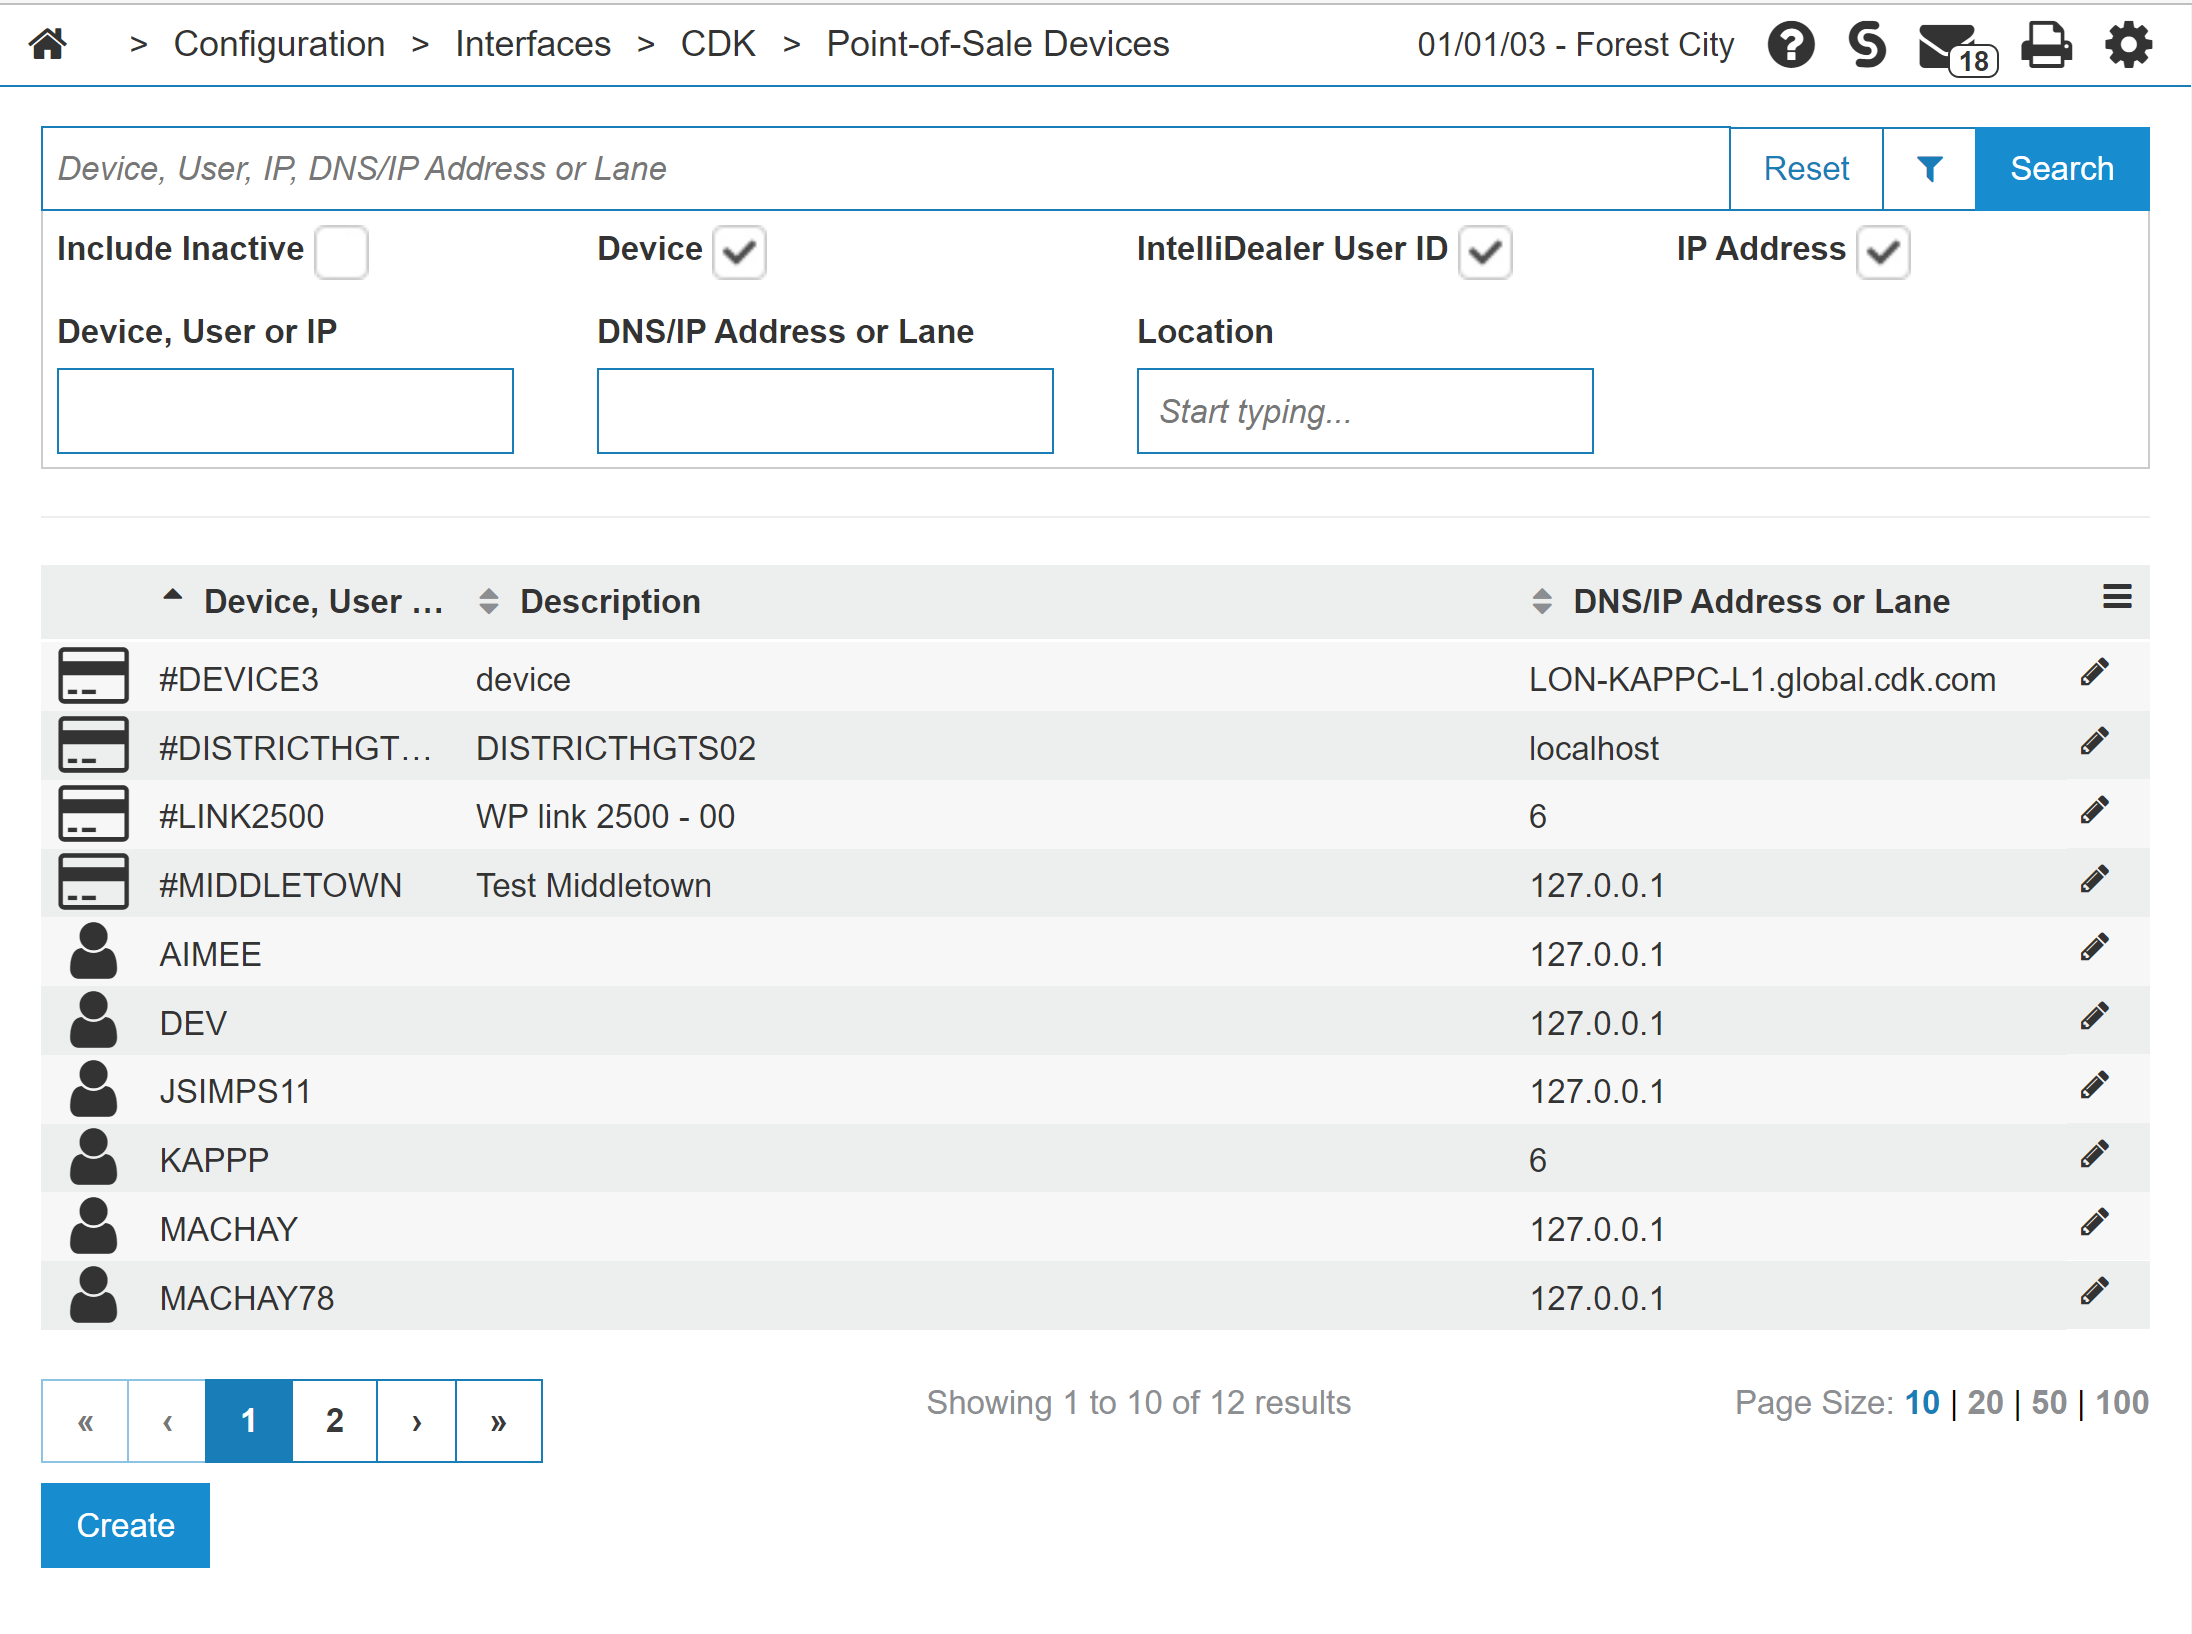
Task: Click the LON-KAPPC-L1.global.cdk.com address
Action: (1762, 679)
